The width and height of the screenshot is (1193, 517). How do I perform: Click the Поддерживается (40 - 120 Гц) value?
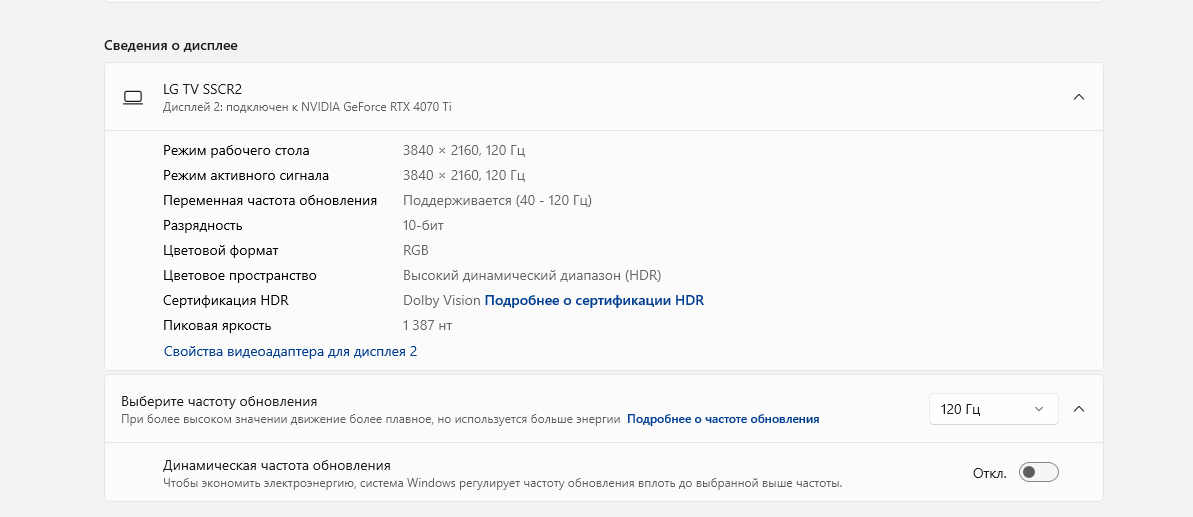(497, 200)
